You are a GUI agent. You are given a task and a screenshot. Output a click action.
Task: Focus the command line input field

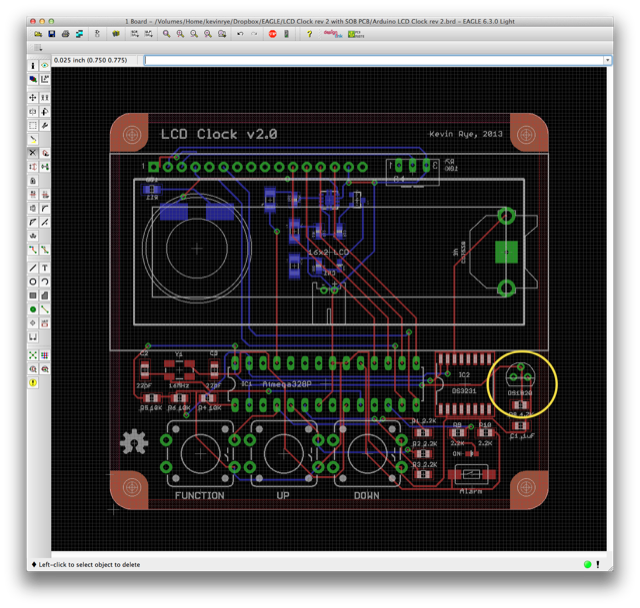pos(374,60)
